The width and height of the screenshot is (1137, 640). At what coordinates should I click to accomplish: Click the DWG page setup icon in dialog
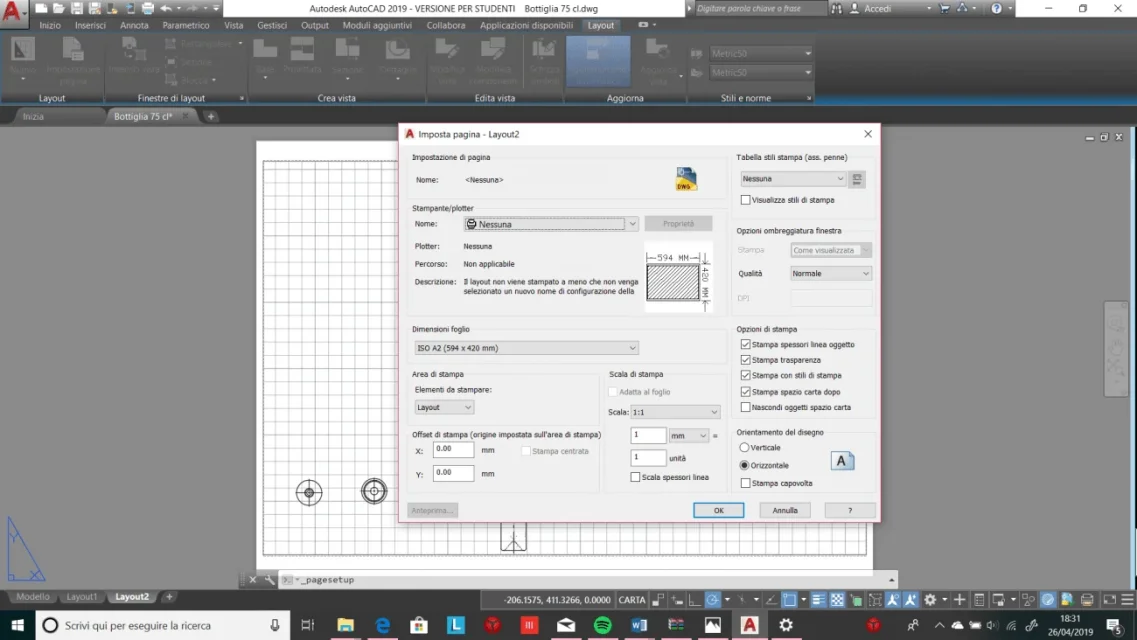685,179
